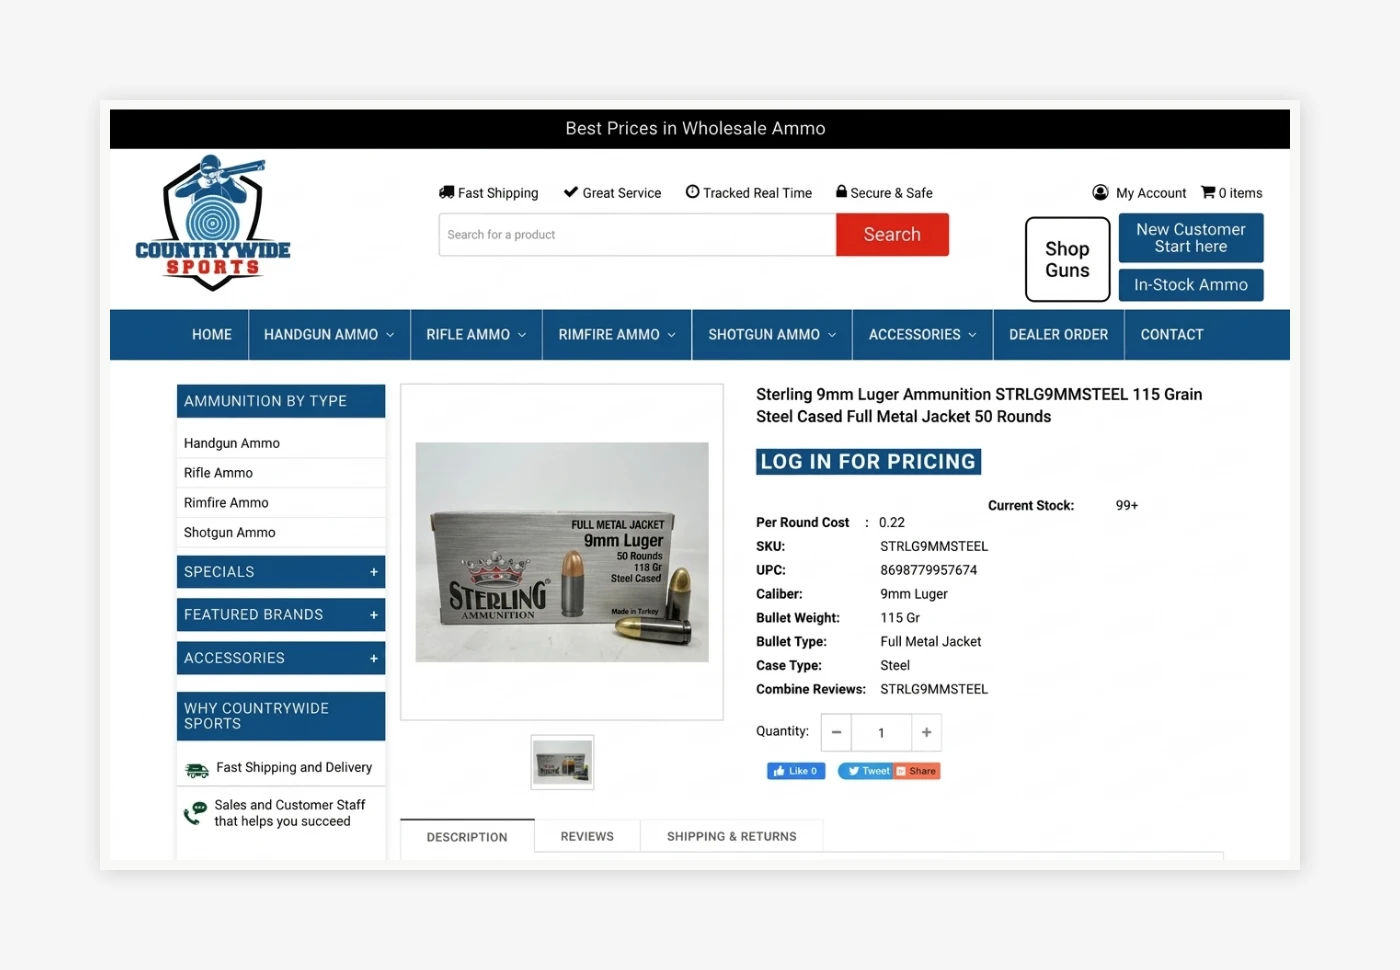Expand the Handgun Ammo dropdown menu
The height and width of the screenshot is (970, 1400).
pyautogui.click(x=390, y=335)
